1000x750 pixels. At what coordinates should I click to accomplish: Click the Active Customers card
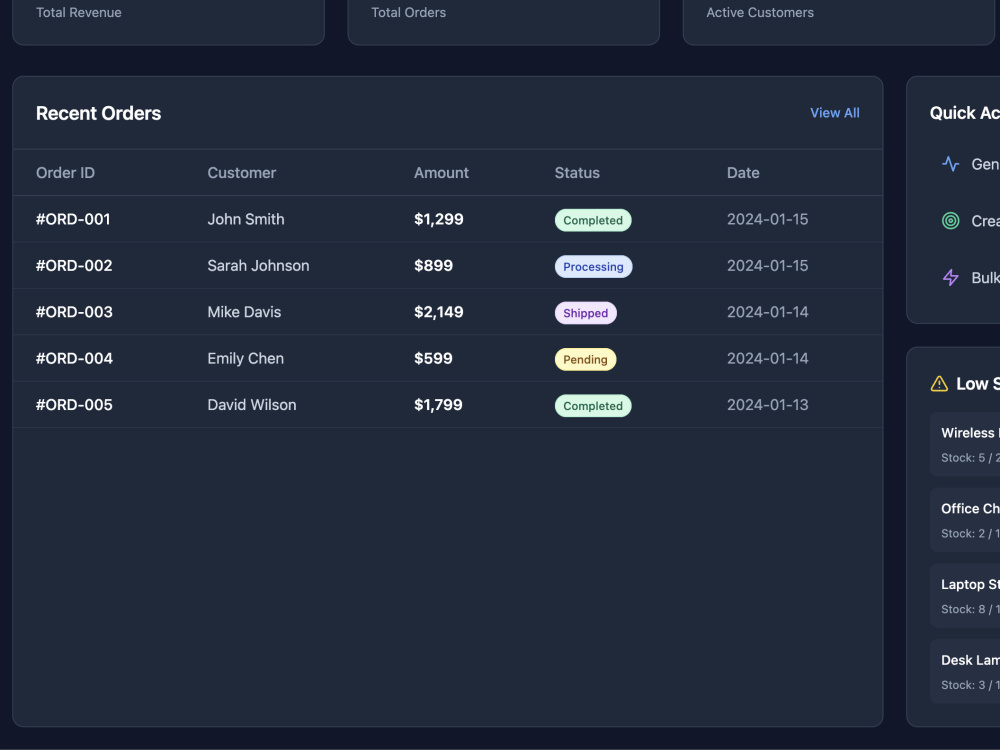click(x=839, y=22)
